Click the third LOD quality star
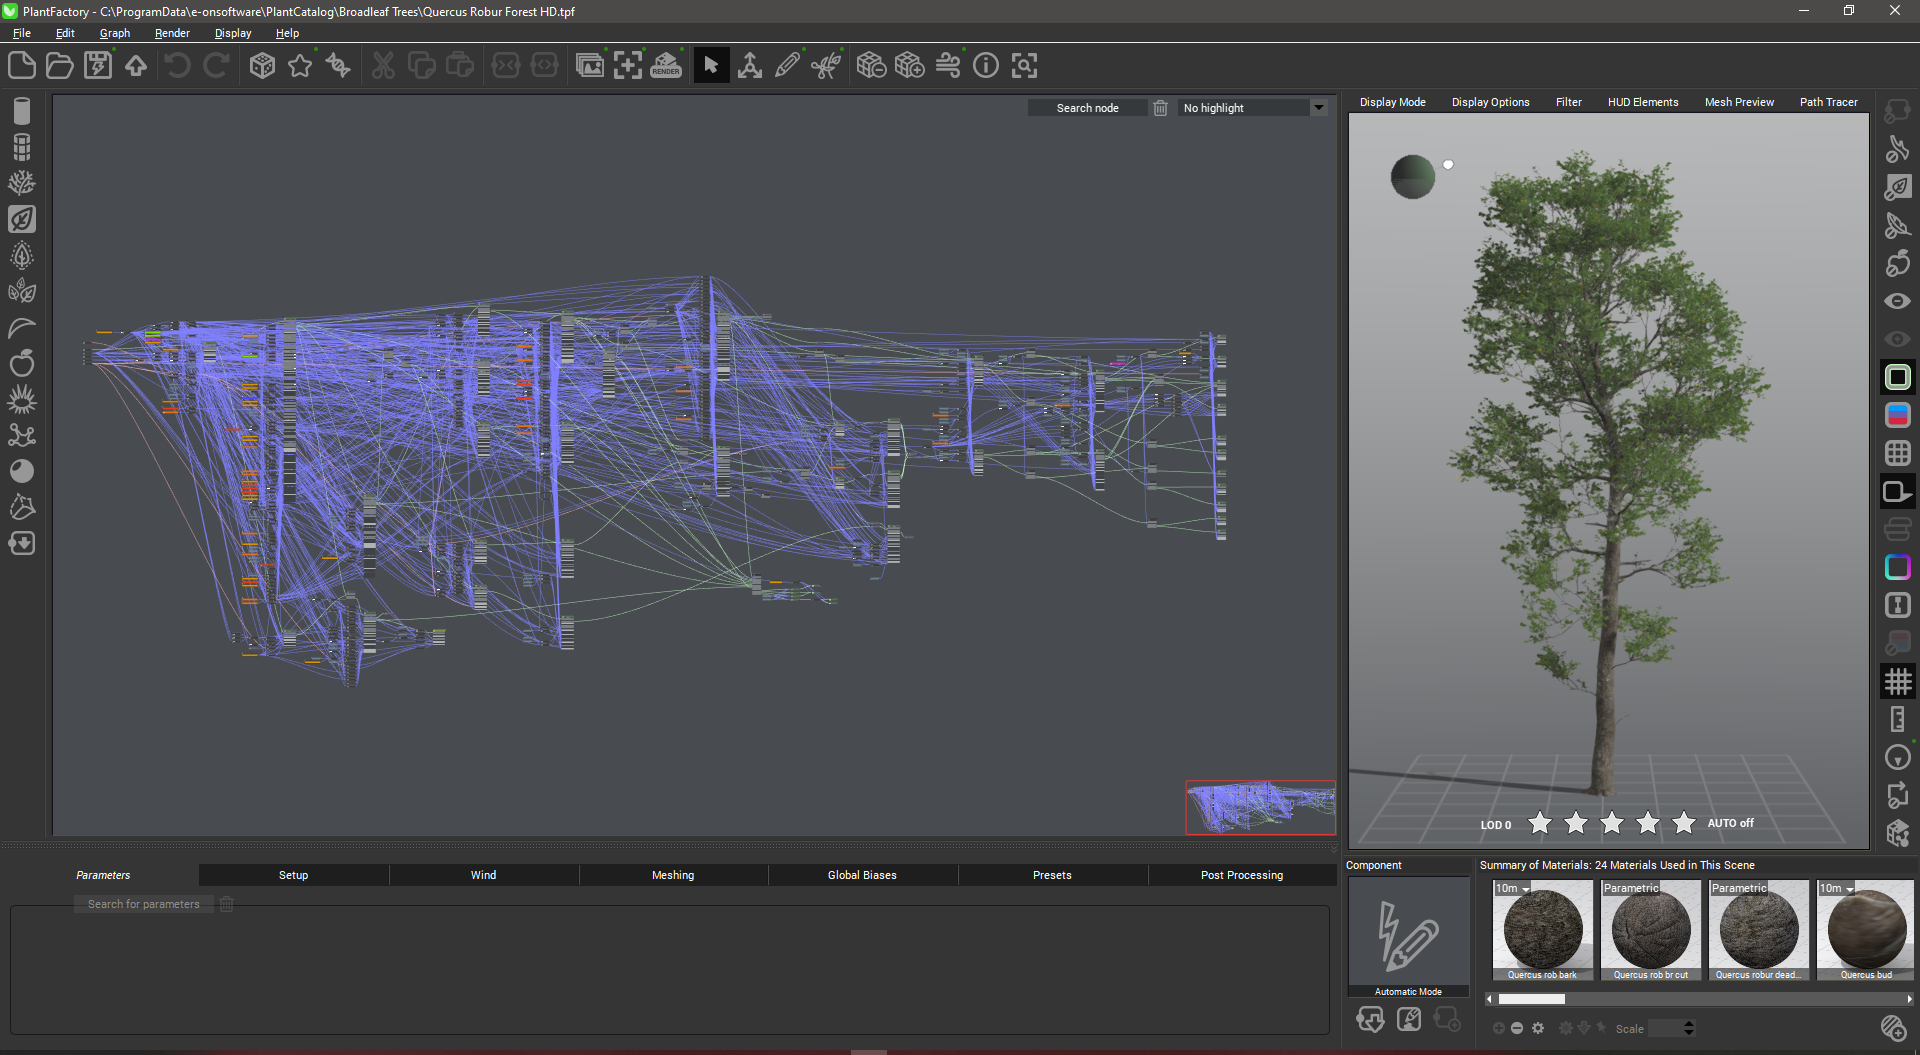The width and height of the screenshot is (1920, 1055). click(1612, 823)
